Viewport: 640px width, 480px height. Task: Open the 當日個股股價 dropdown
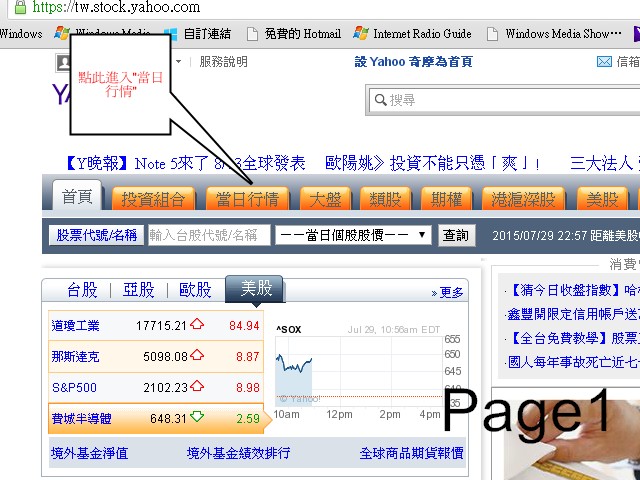(x=353, y=235)
